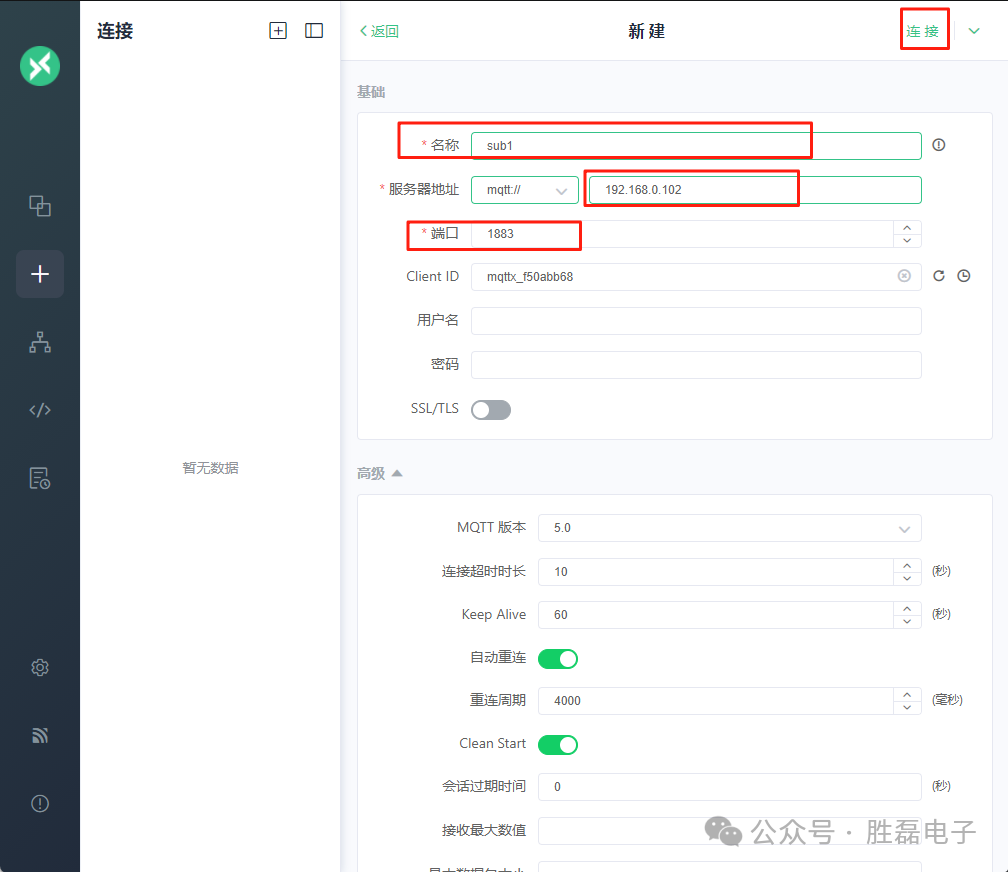Turn off the 自动重连 switch
The height and width of the screenshot is (872, 1008).
click(x=558, y=659)
